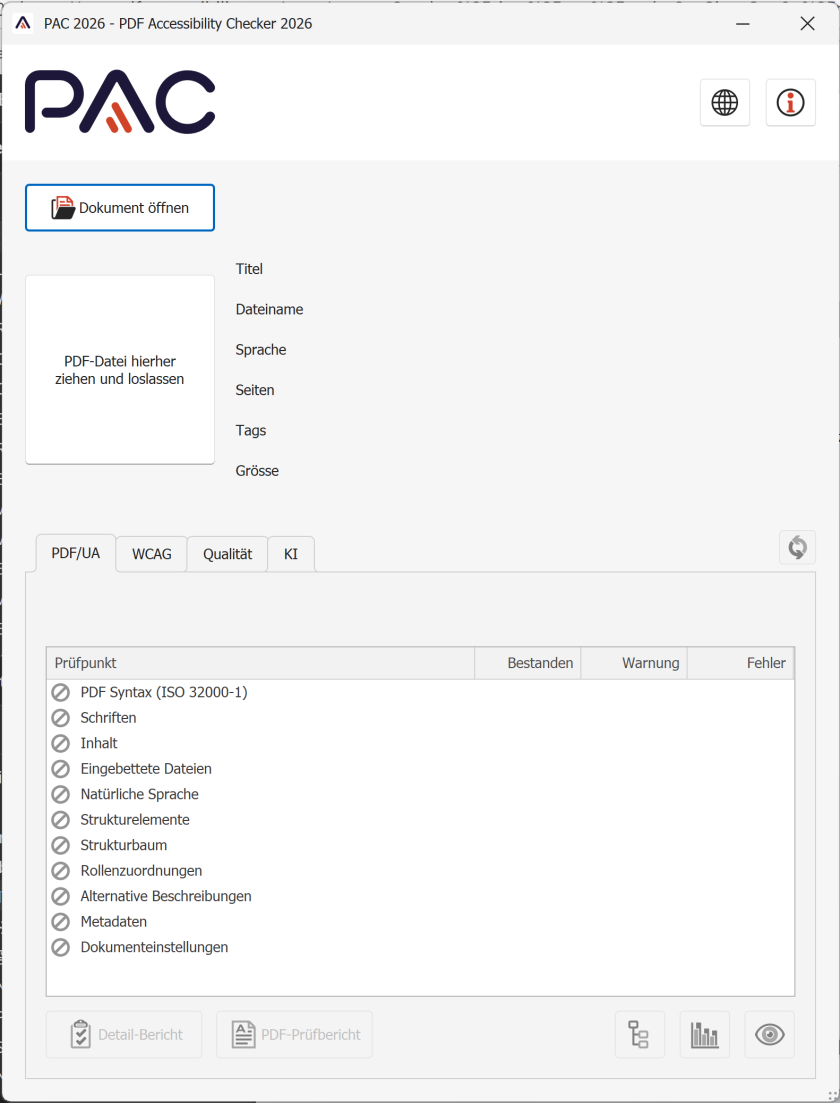Screen dimensions: 840x1103
Task: Select the Qualität tab
Action: tap(226, 553)
